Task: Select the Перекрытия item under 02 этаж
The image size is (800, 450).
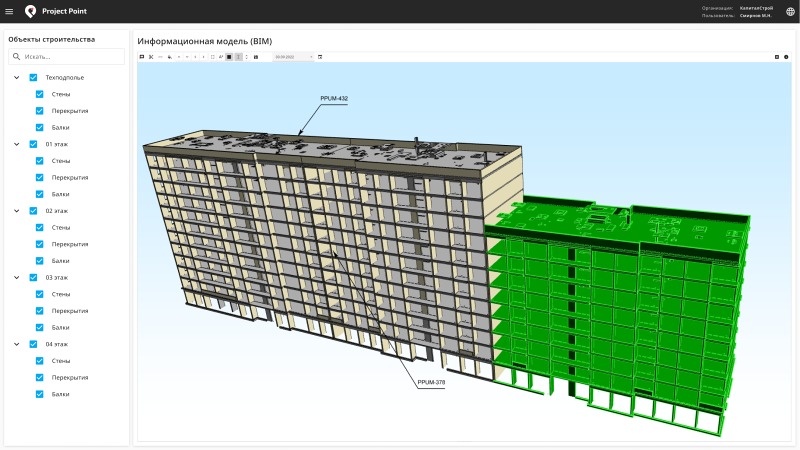Action: (70, 244)
